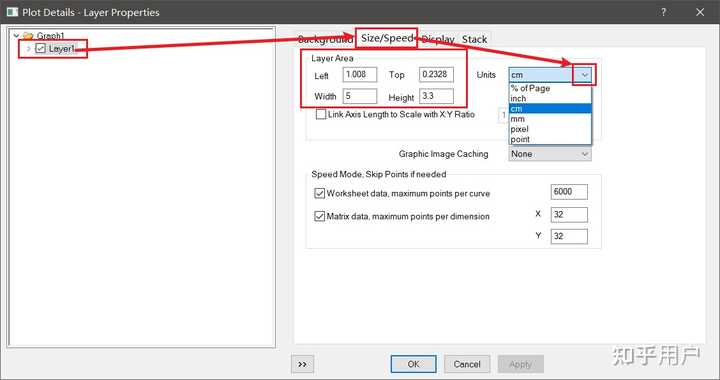Click the OK button
The image size is (720, 380).
[413, 364]
